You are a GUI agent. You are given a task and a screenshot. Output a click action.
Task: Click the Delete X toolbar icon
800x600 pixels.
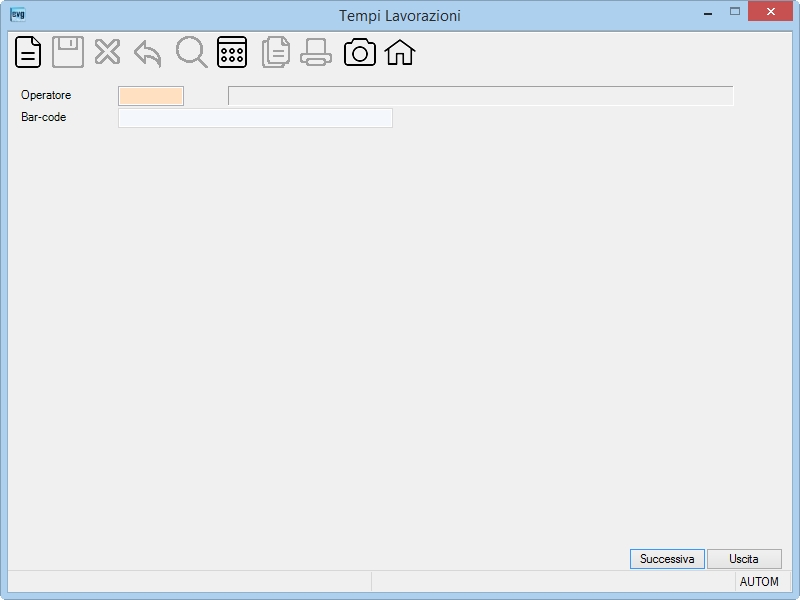107,52
